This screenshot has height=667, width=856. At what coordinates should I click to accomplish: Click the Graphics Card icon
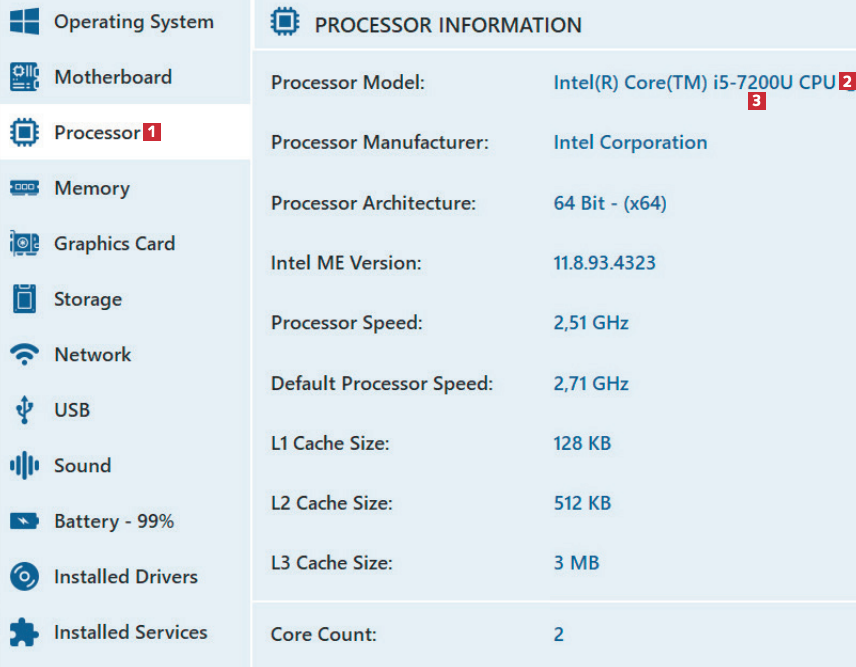click(x=24, y=243)
